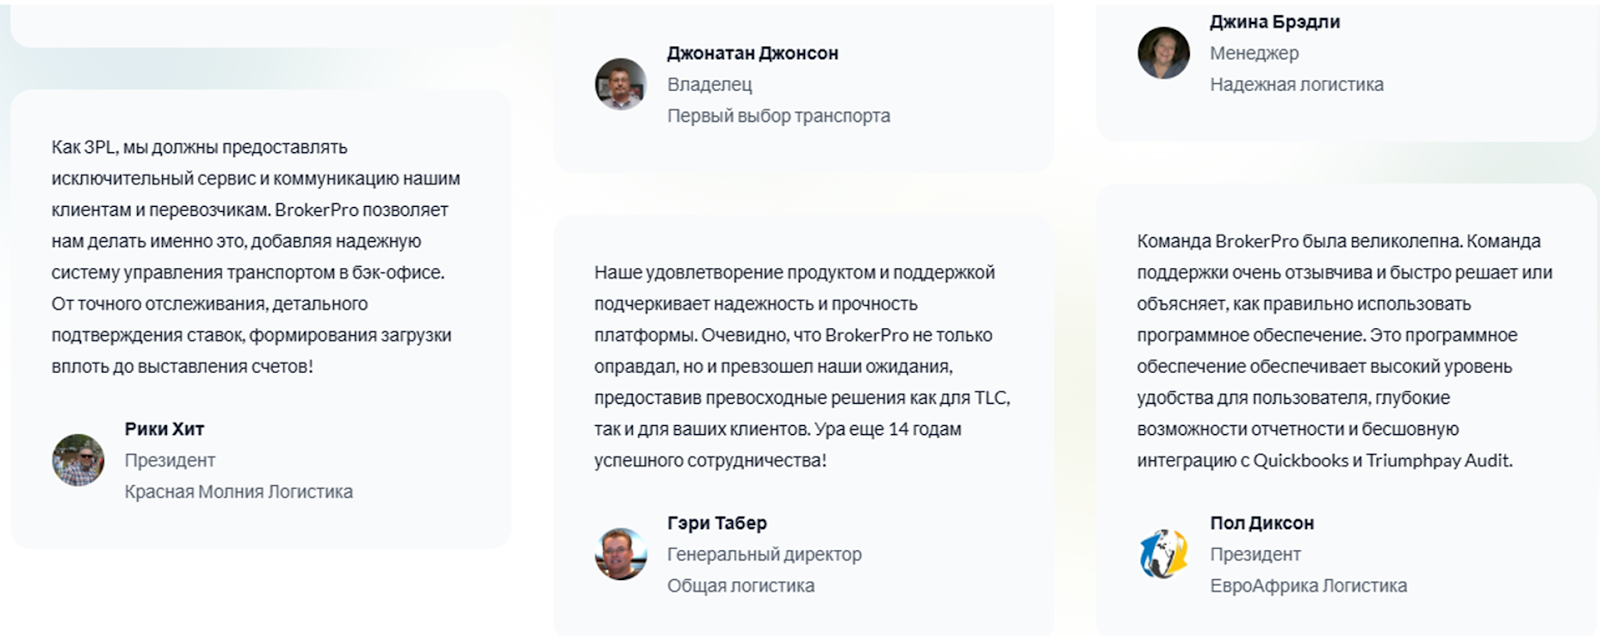The height and width of the screenshot is (636, 1600).
Task: Click Джина Брэдли's profile picture
Action: [x=1163, y=52]
